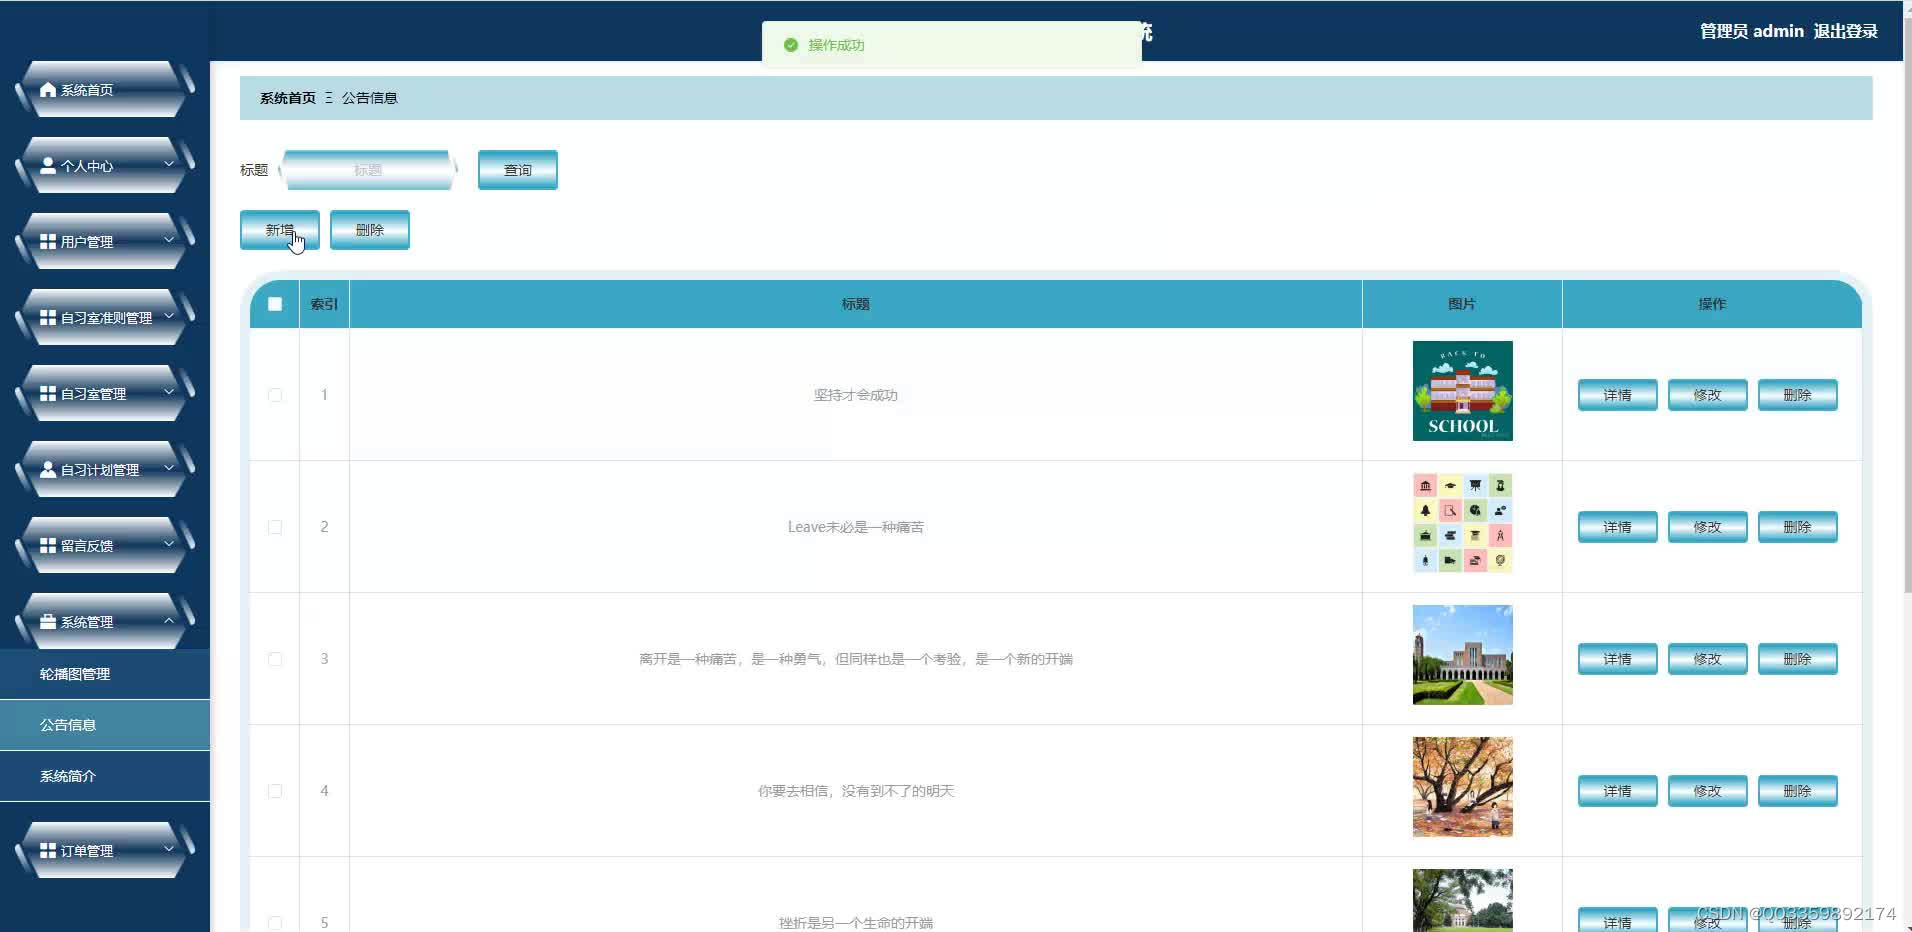Click the 标题 search input field

tap(368, 170)
